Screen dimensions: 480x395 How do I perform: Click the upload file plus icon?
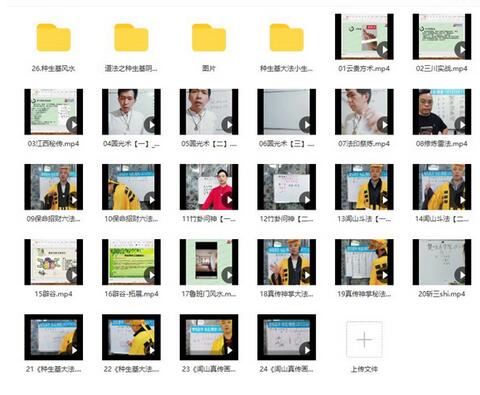364,339
